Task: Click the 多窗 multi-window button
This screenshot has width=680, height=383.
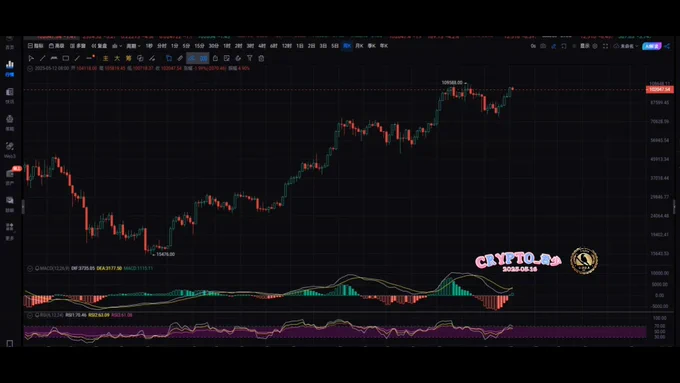Action: click(78, 46)
